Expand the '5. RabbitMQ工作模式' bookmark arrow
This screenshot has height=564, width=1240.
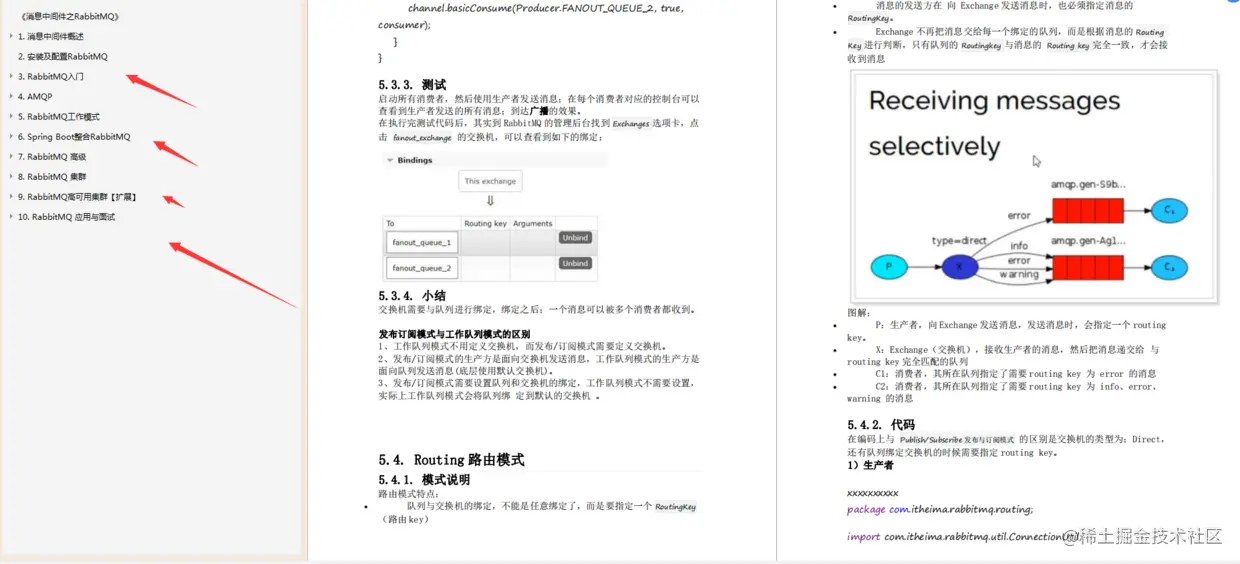[11, 117]
